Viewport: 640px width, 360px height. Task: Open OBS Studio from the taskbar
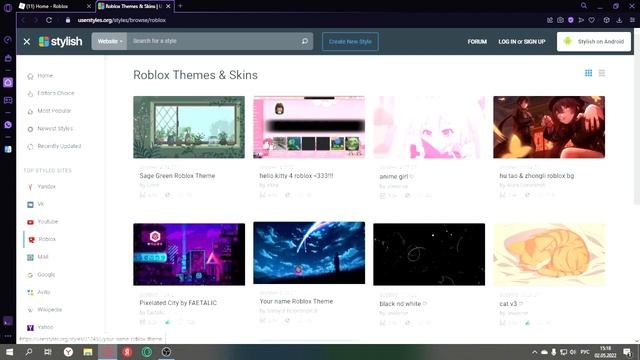click(166, 352)
